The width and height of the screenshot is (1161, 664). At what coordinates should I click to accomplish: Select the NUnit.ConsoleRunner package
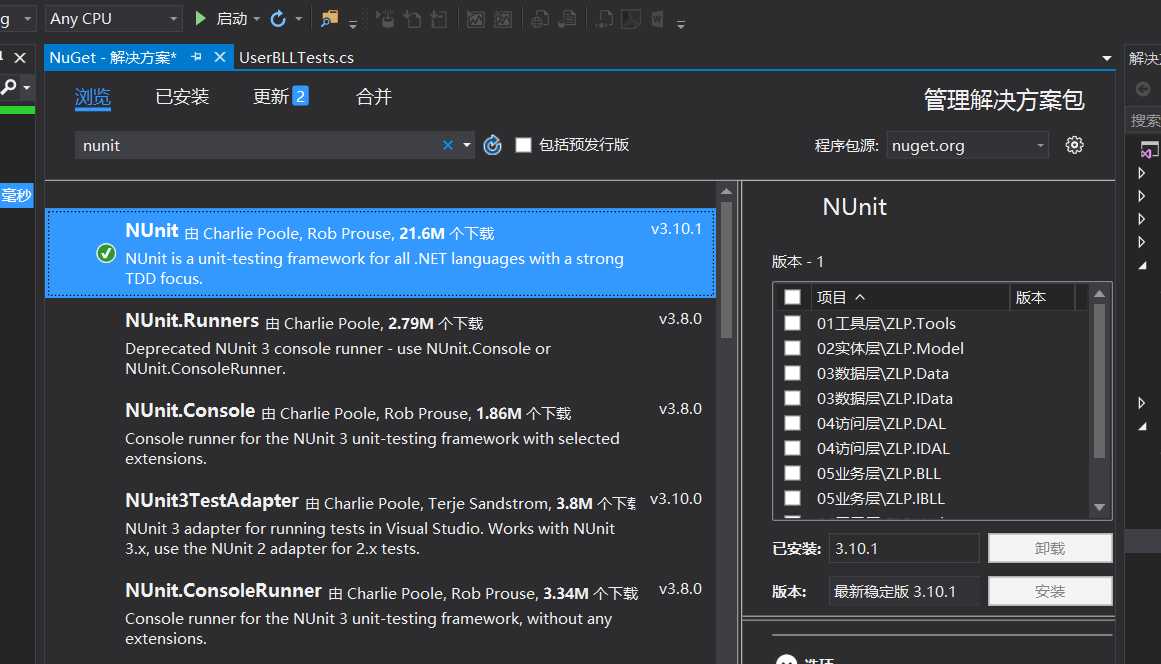click(381, 613)
